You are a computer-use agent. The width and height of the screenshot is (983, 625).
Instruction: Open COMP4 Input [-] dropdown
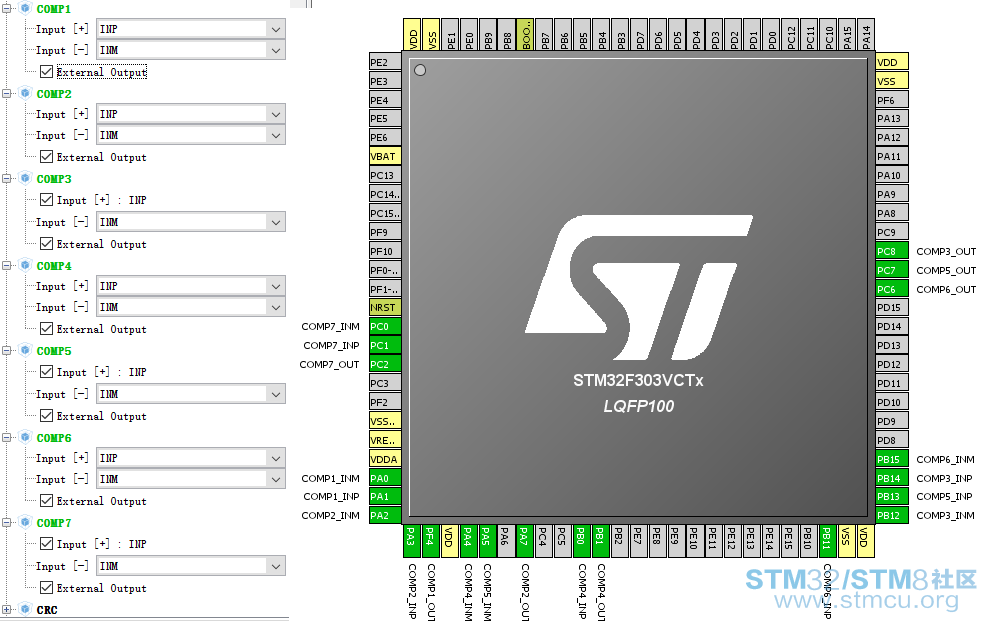click(x=191, y=307)
